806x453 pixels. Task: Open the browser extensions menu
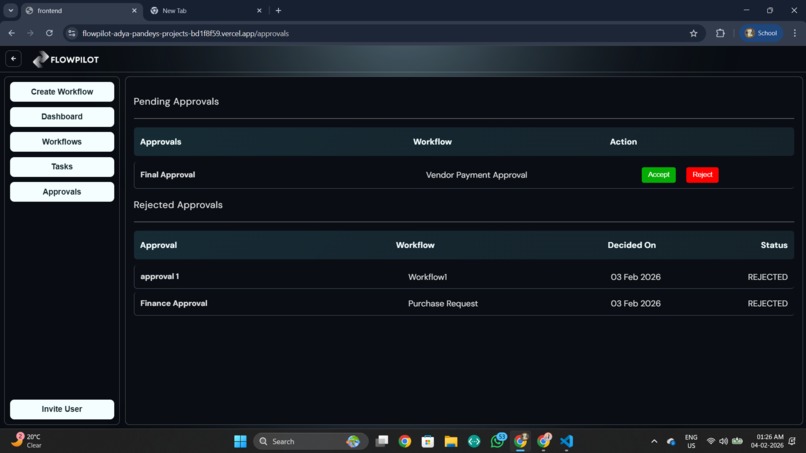(720, 33)
